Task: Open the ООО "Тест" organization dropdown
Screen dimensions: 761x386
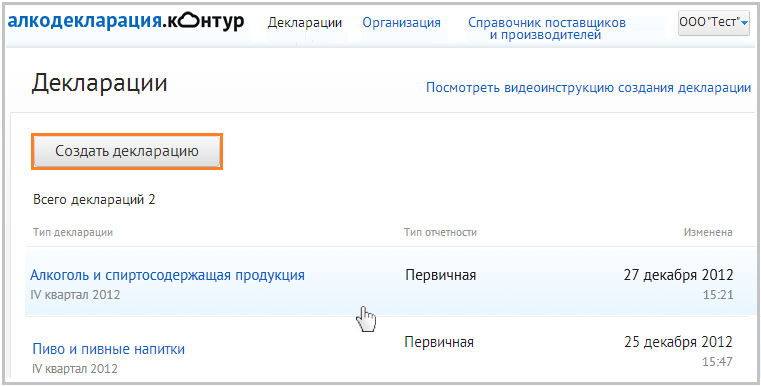Action: coord(713,22)
